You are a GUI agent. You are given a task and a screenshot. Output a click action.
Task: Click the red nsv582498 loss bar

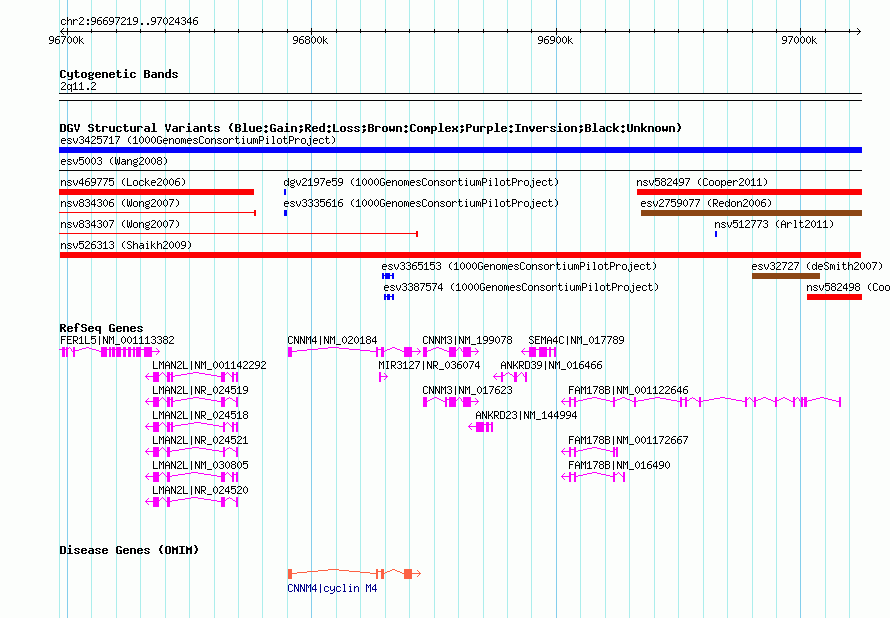click(x=834, y=297)
